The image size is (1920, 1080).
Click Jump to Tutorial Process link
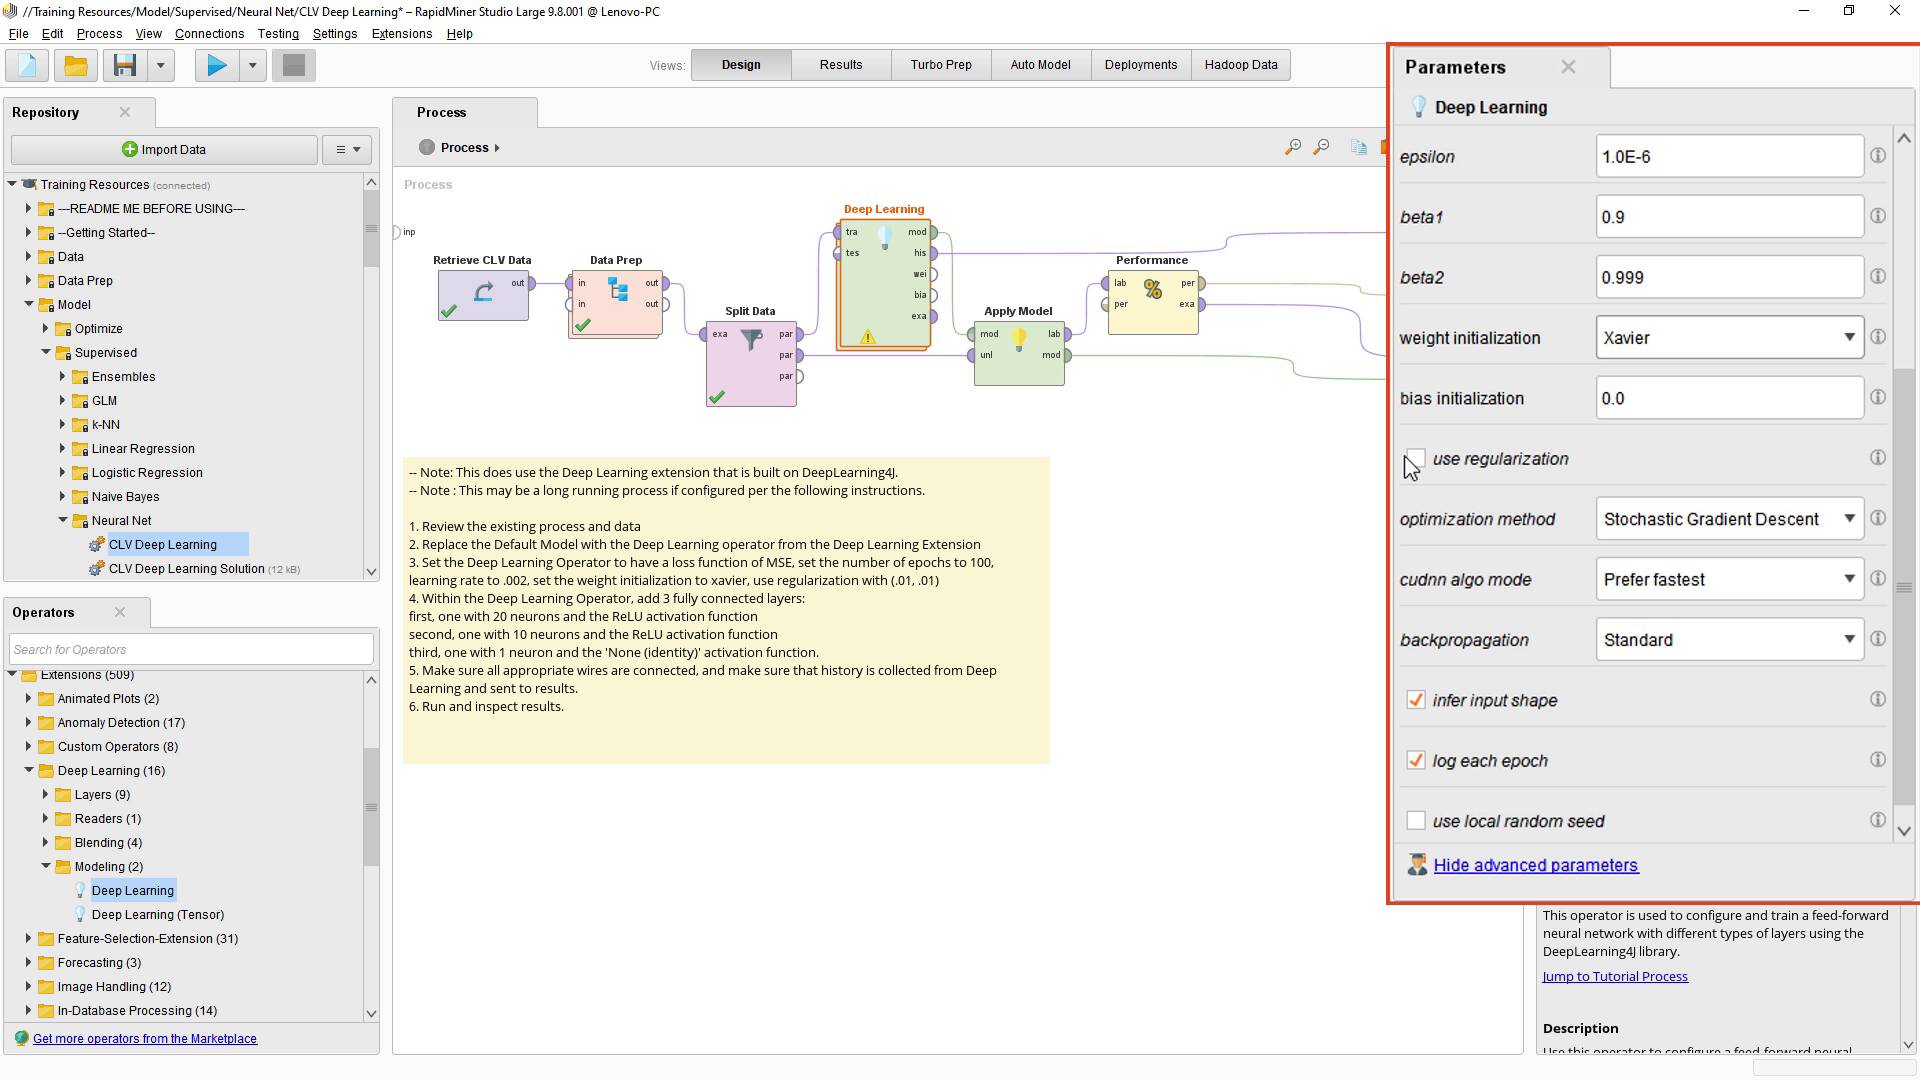(x=1614, y=976)
